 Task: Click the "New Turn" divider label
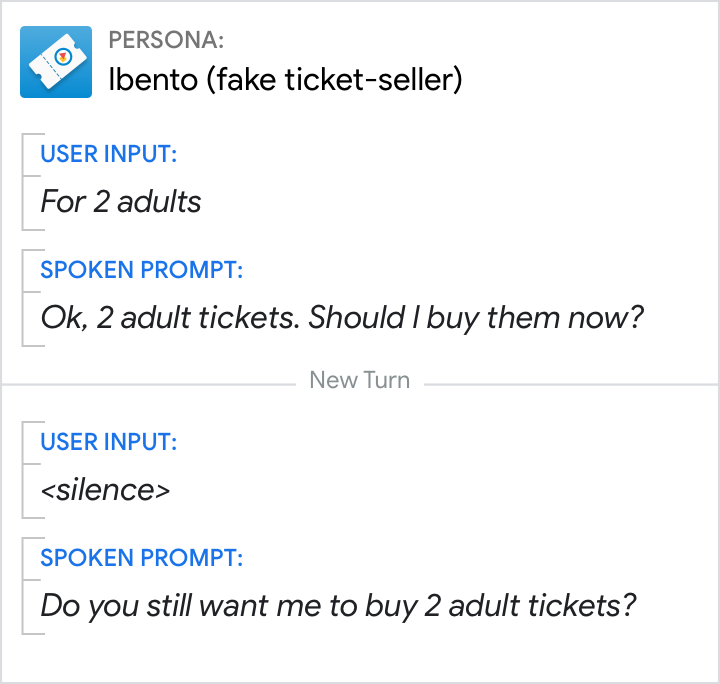(359, 380)
